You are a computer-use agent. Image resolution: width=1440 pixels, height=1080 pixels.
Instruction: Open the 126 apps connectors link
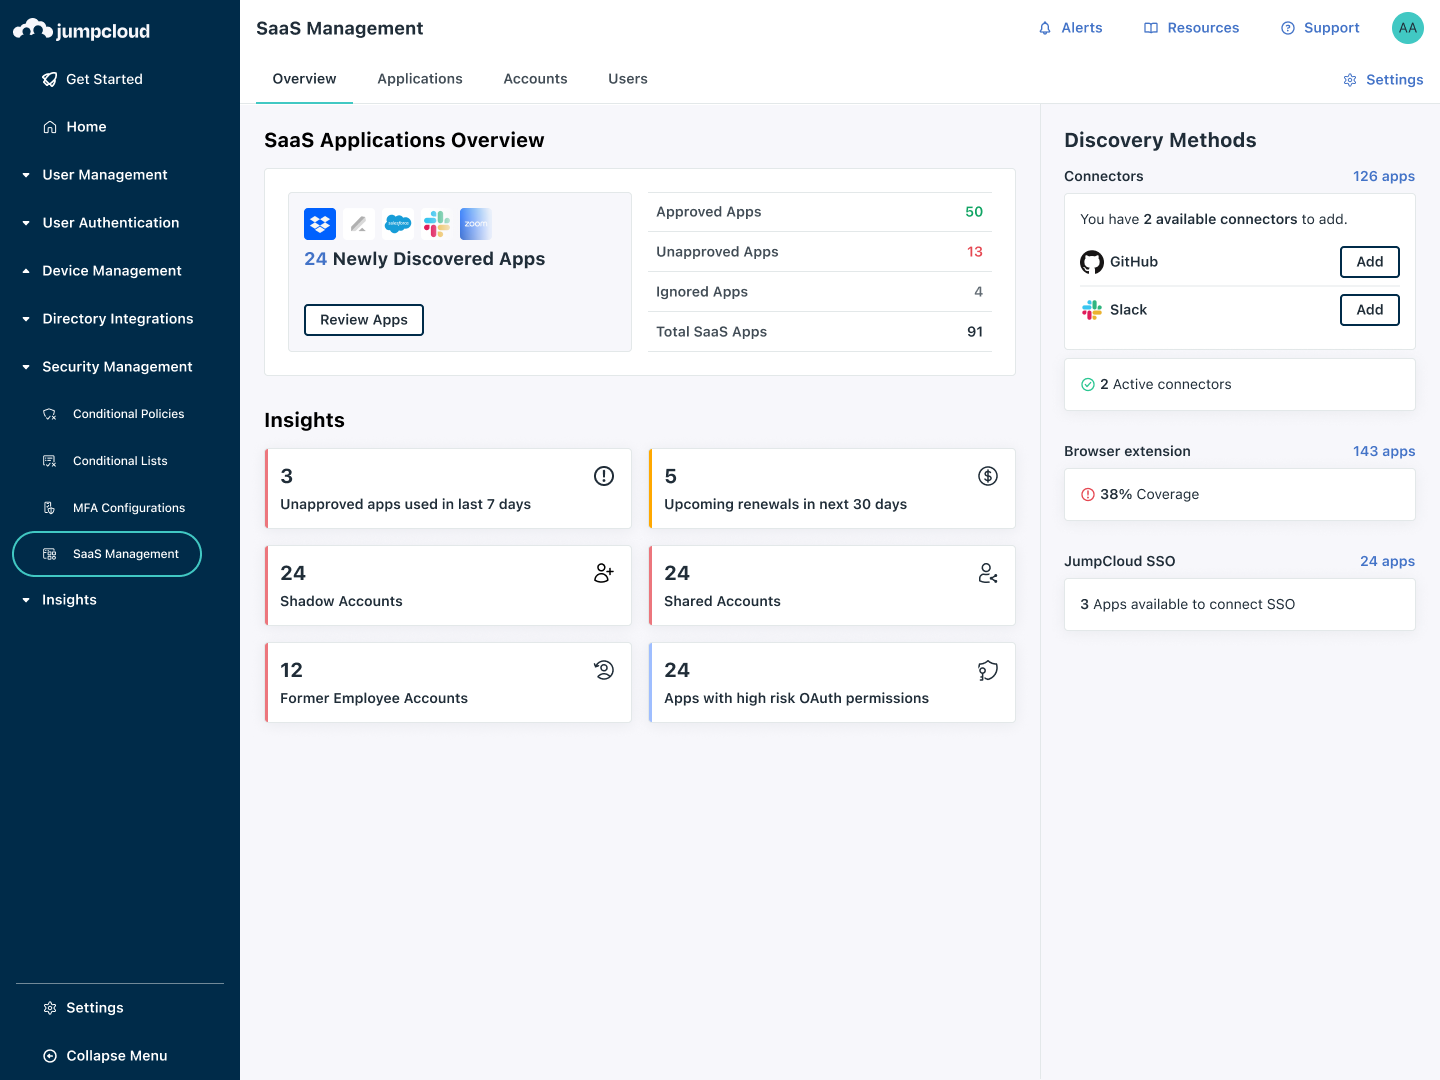[x=1383, y=176]
